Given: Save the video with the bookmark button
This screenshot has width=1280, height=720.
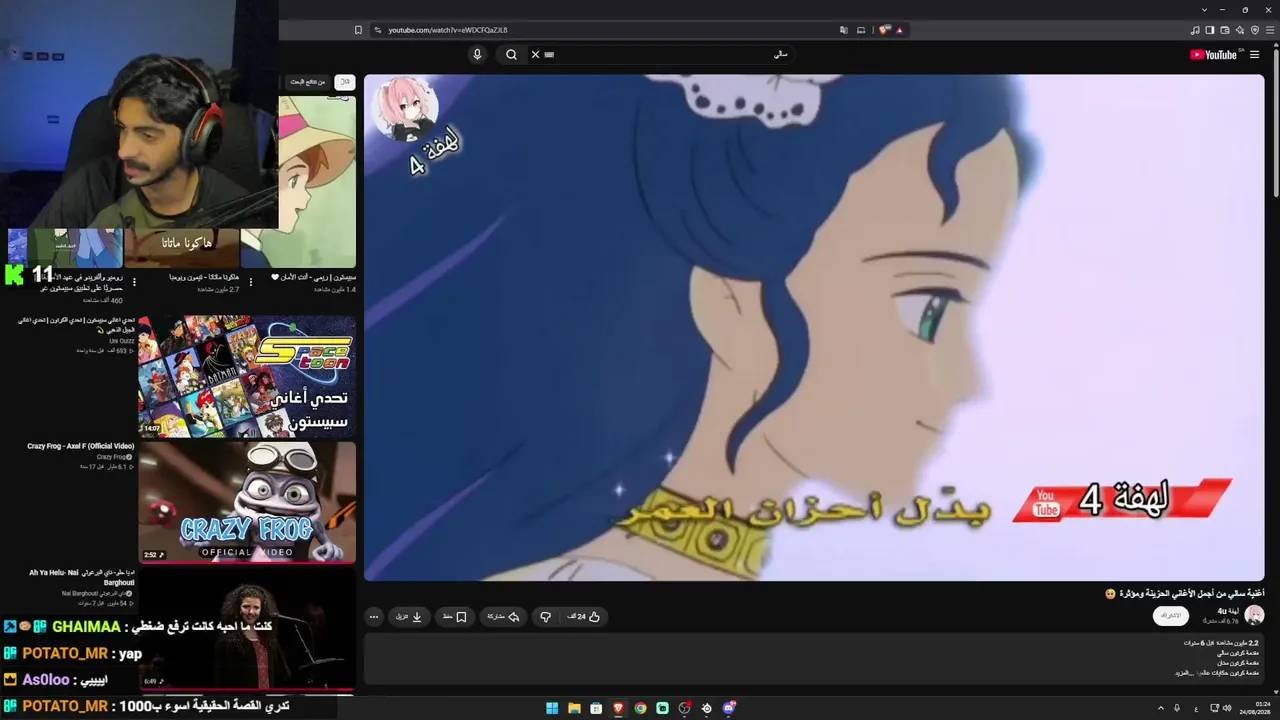Looking at the screenshot, I should click(x=455, y=617).
